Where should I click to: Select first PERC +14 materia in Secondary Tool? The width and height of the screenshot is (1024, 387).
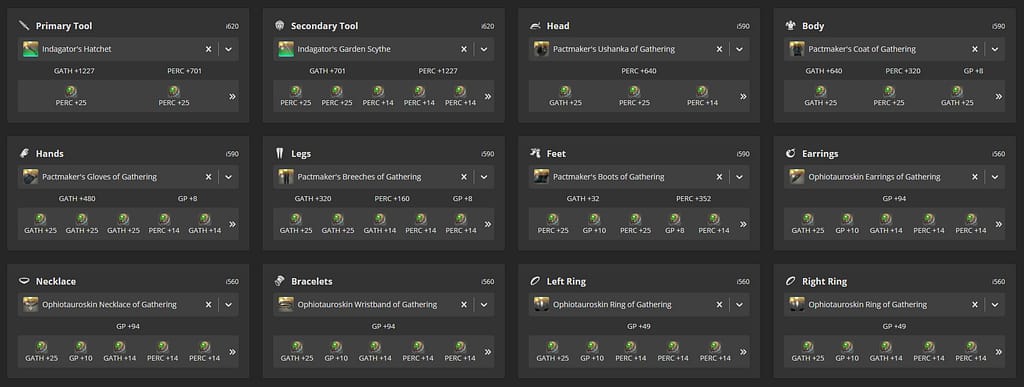pyautogui.click(x=378, y=96)
